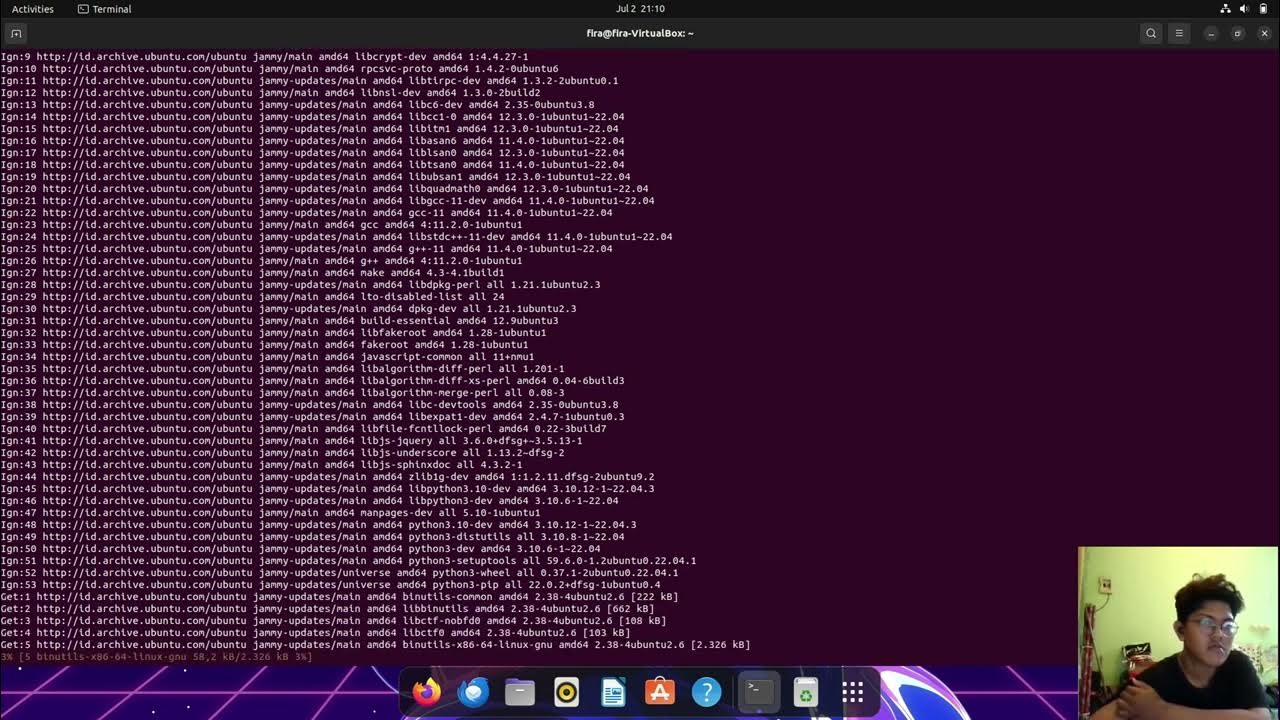1280x720 pixels.
Task: Open the Files manager in the dock
Action: coord(520,692)
